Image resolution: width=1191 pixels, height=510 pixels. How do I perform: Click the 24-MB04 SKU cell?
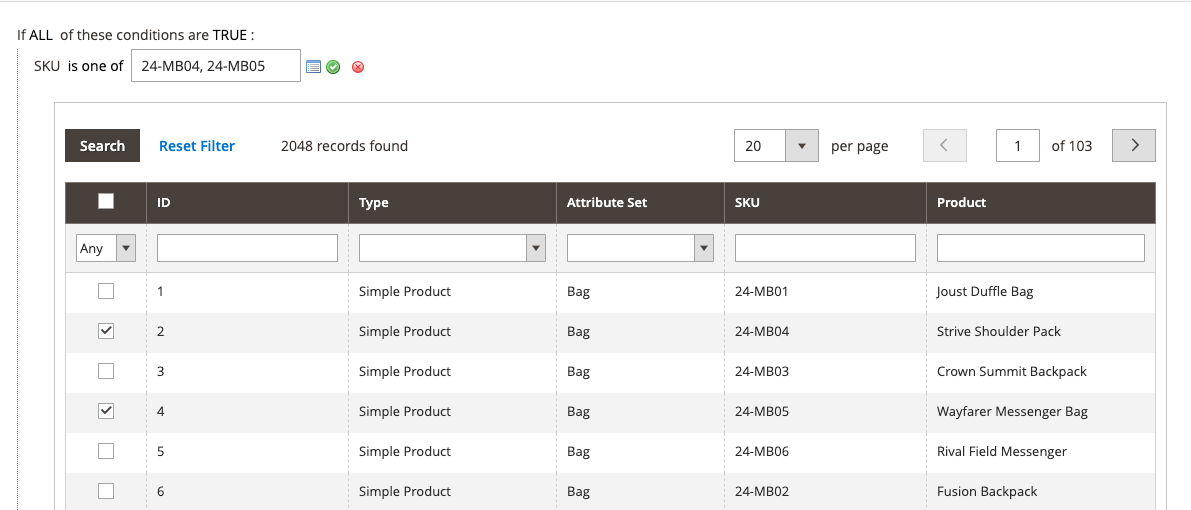pos(762,331)
